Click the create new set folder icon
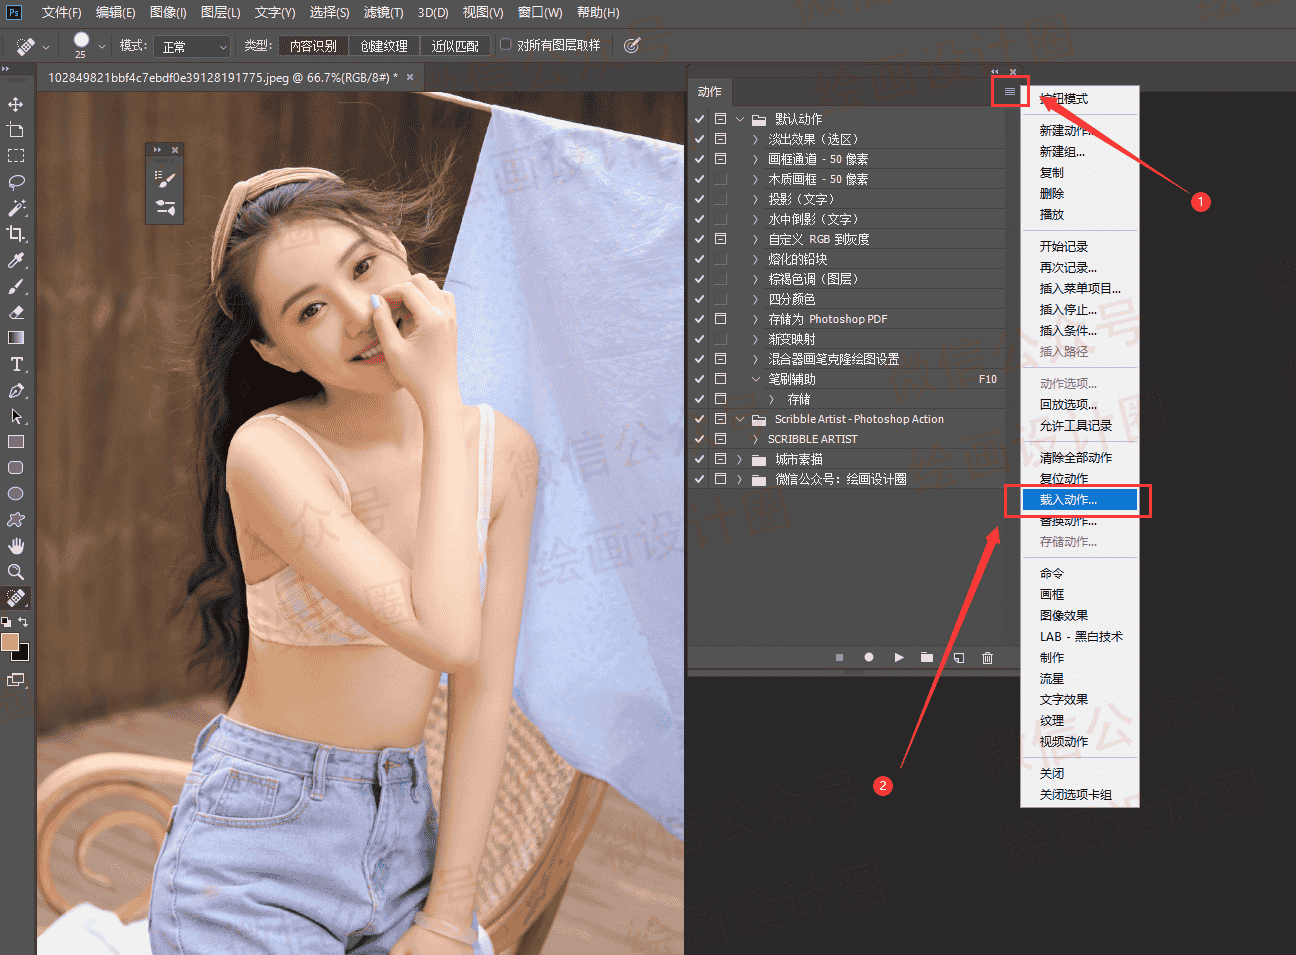 pos(927,657)
